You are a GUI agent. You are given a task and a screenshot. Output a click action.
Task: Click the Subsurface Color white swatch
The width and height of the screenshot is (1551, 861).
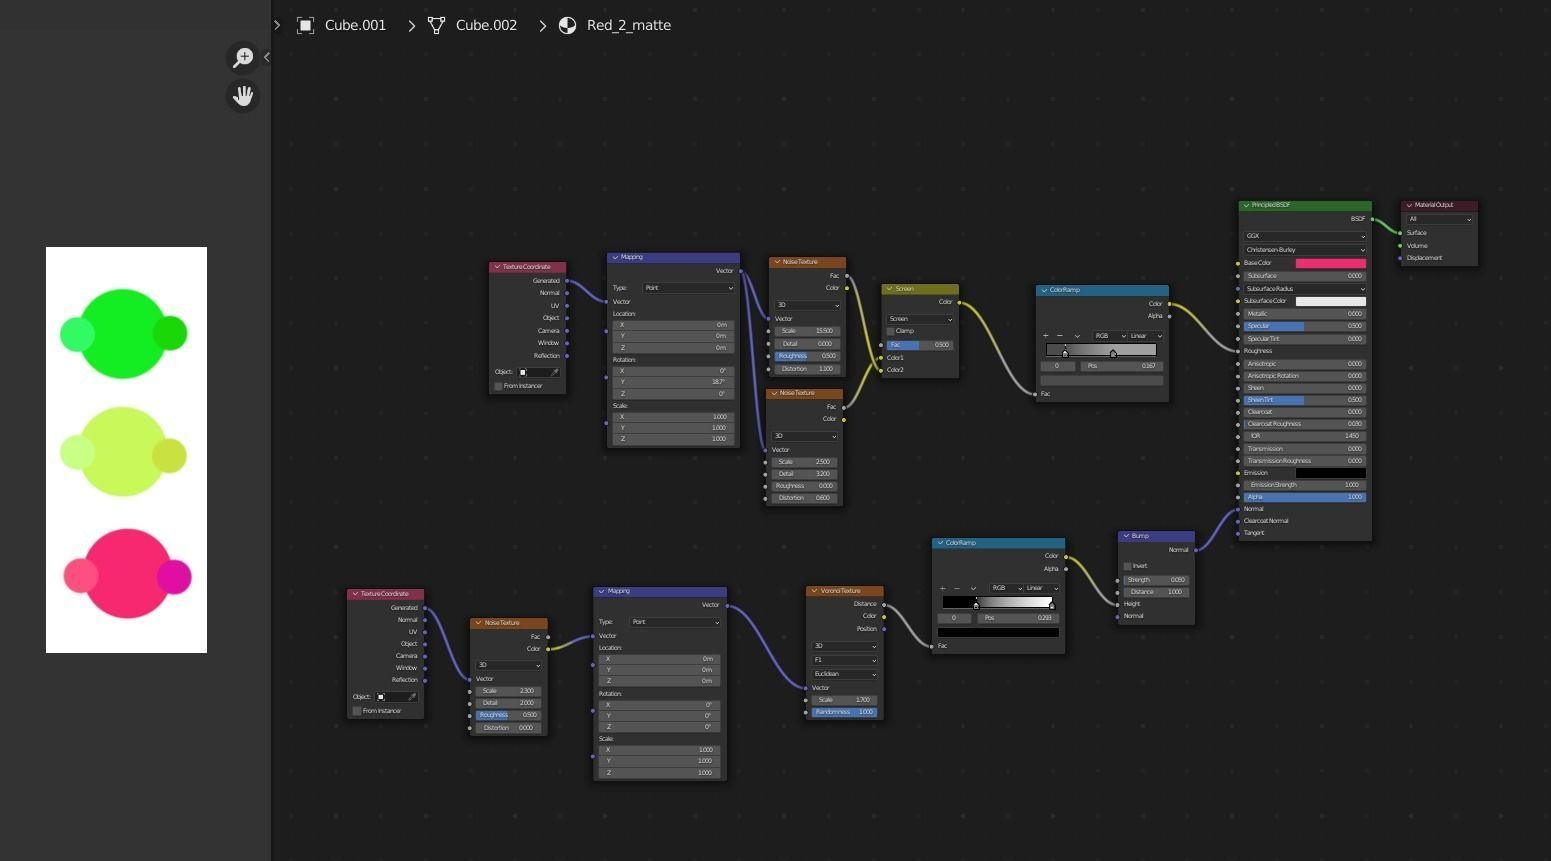(x=1331, y=301)
